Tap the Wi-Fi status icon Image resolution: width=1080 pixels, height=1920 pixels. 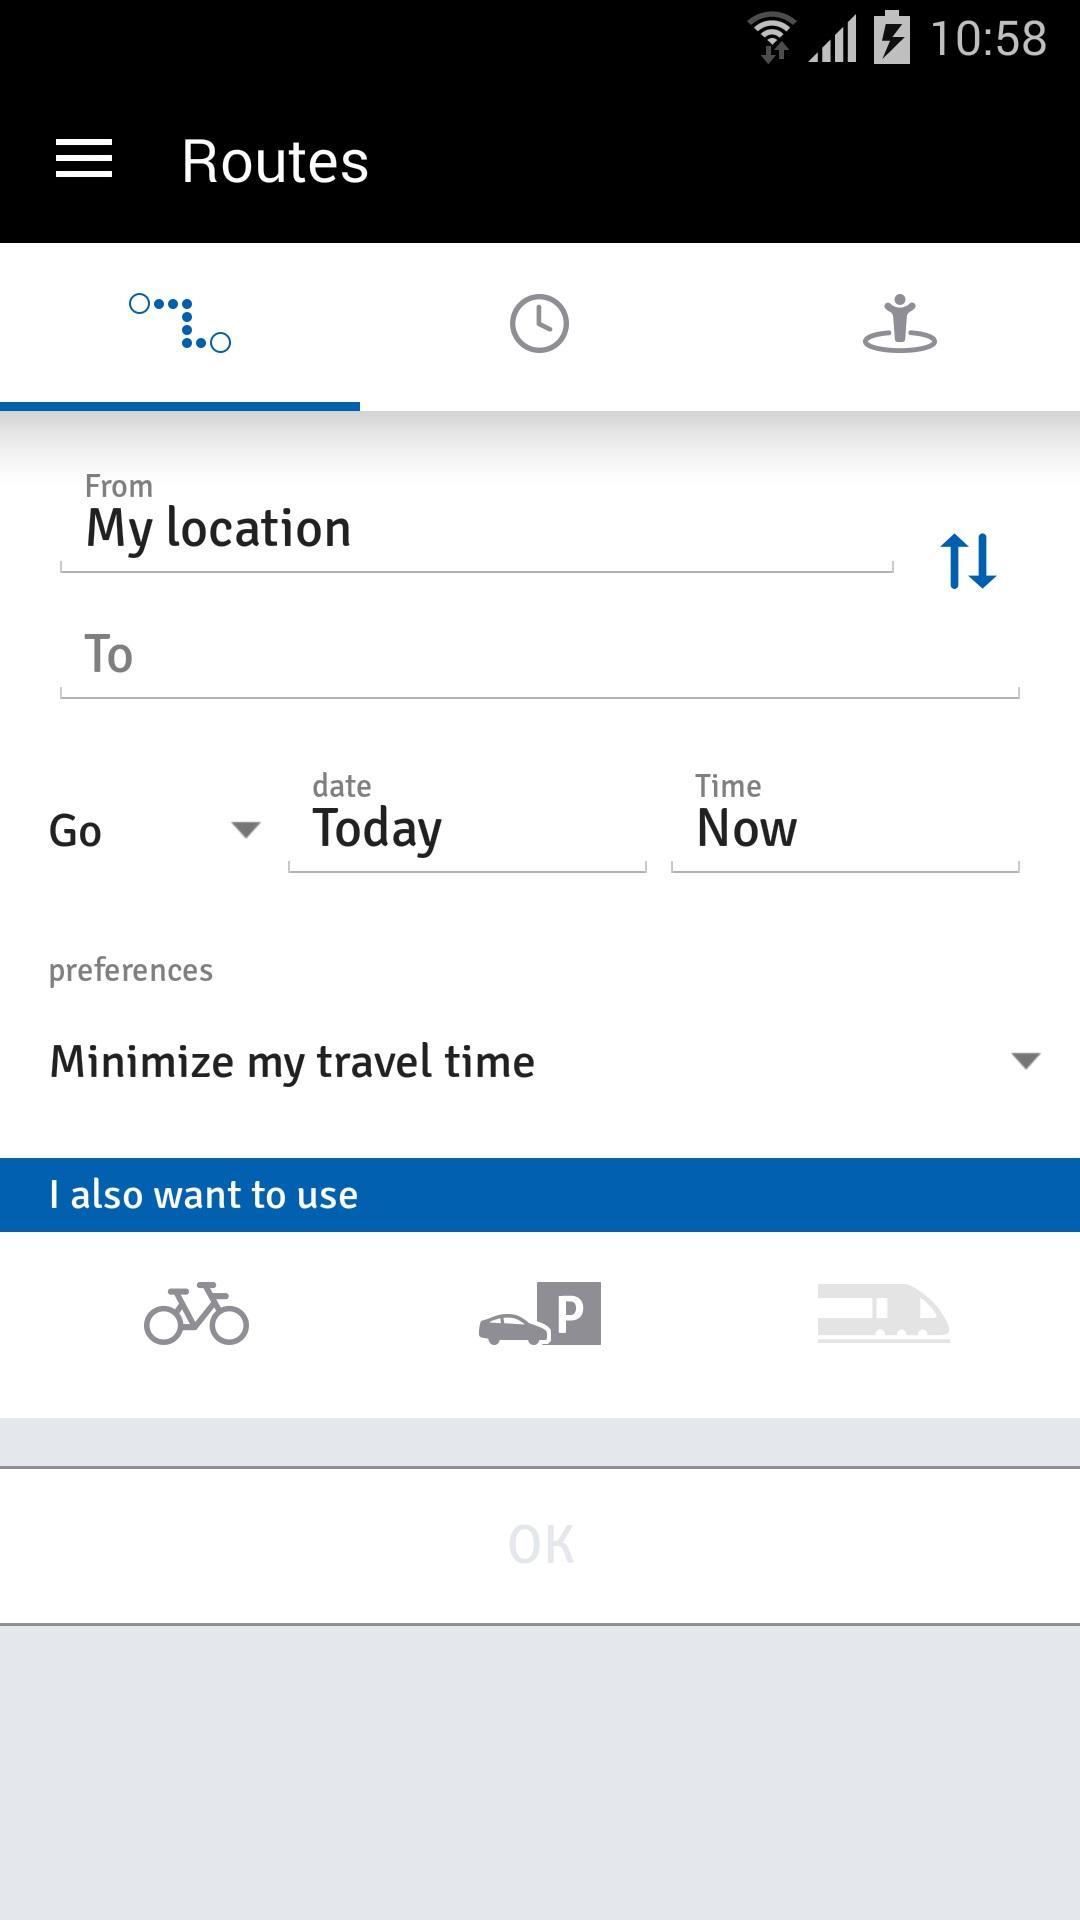click(772, 38)
